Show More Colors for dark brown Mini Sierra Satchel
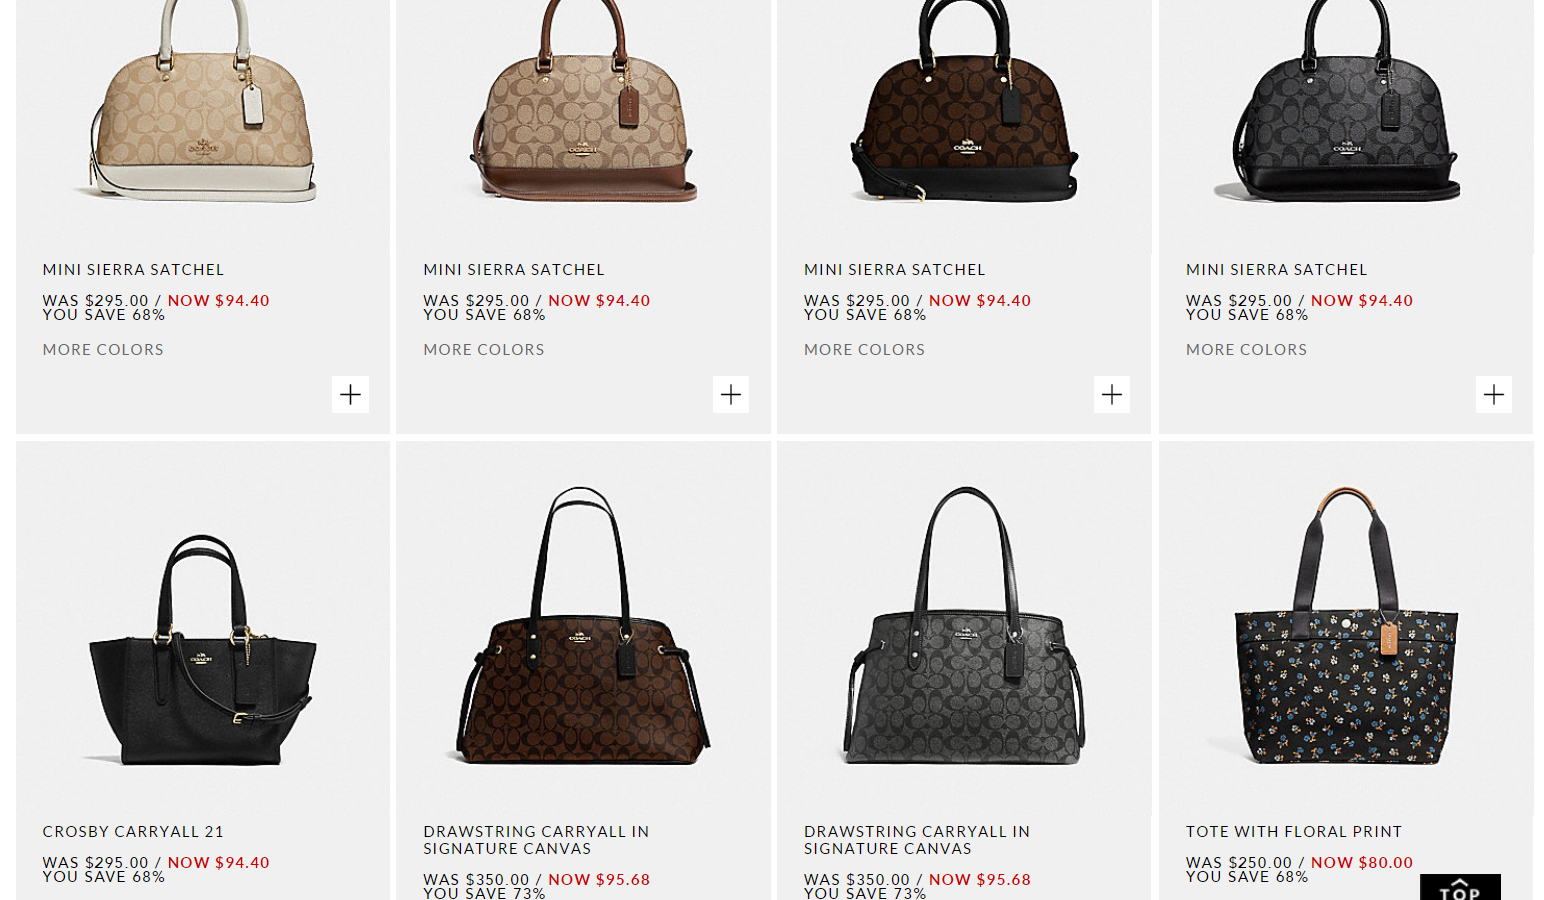Screen dimensions: 1544x900 865,350
